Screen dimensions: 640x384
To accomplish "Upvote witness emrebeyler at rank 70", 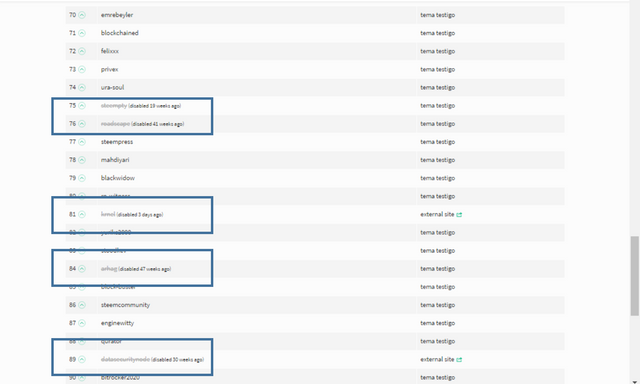I will (82, 15).
